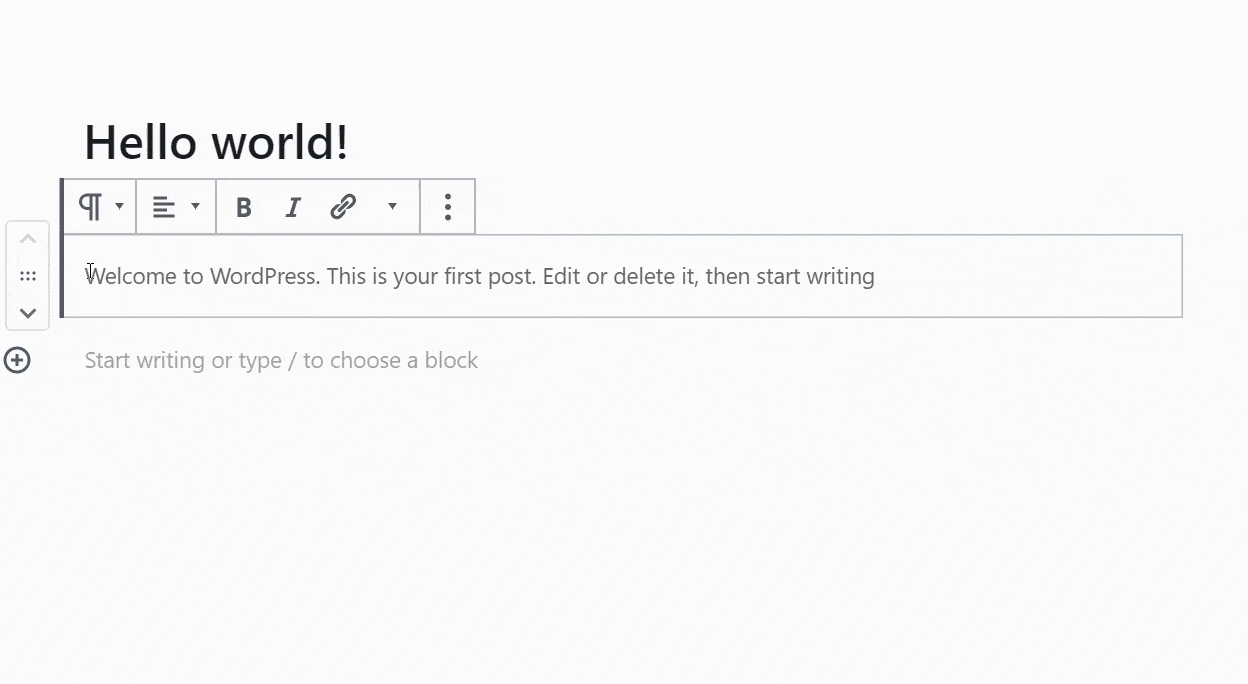Expand the alignment options arrow
The image size is (1248, 684).
(x=195, y=207)
